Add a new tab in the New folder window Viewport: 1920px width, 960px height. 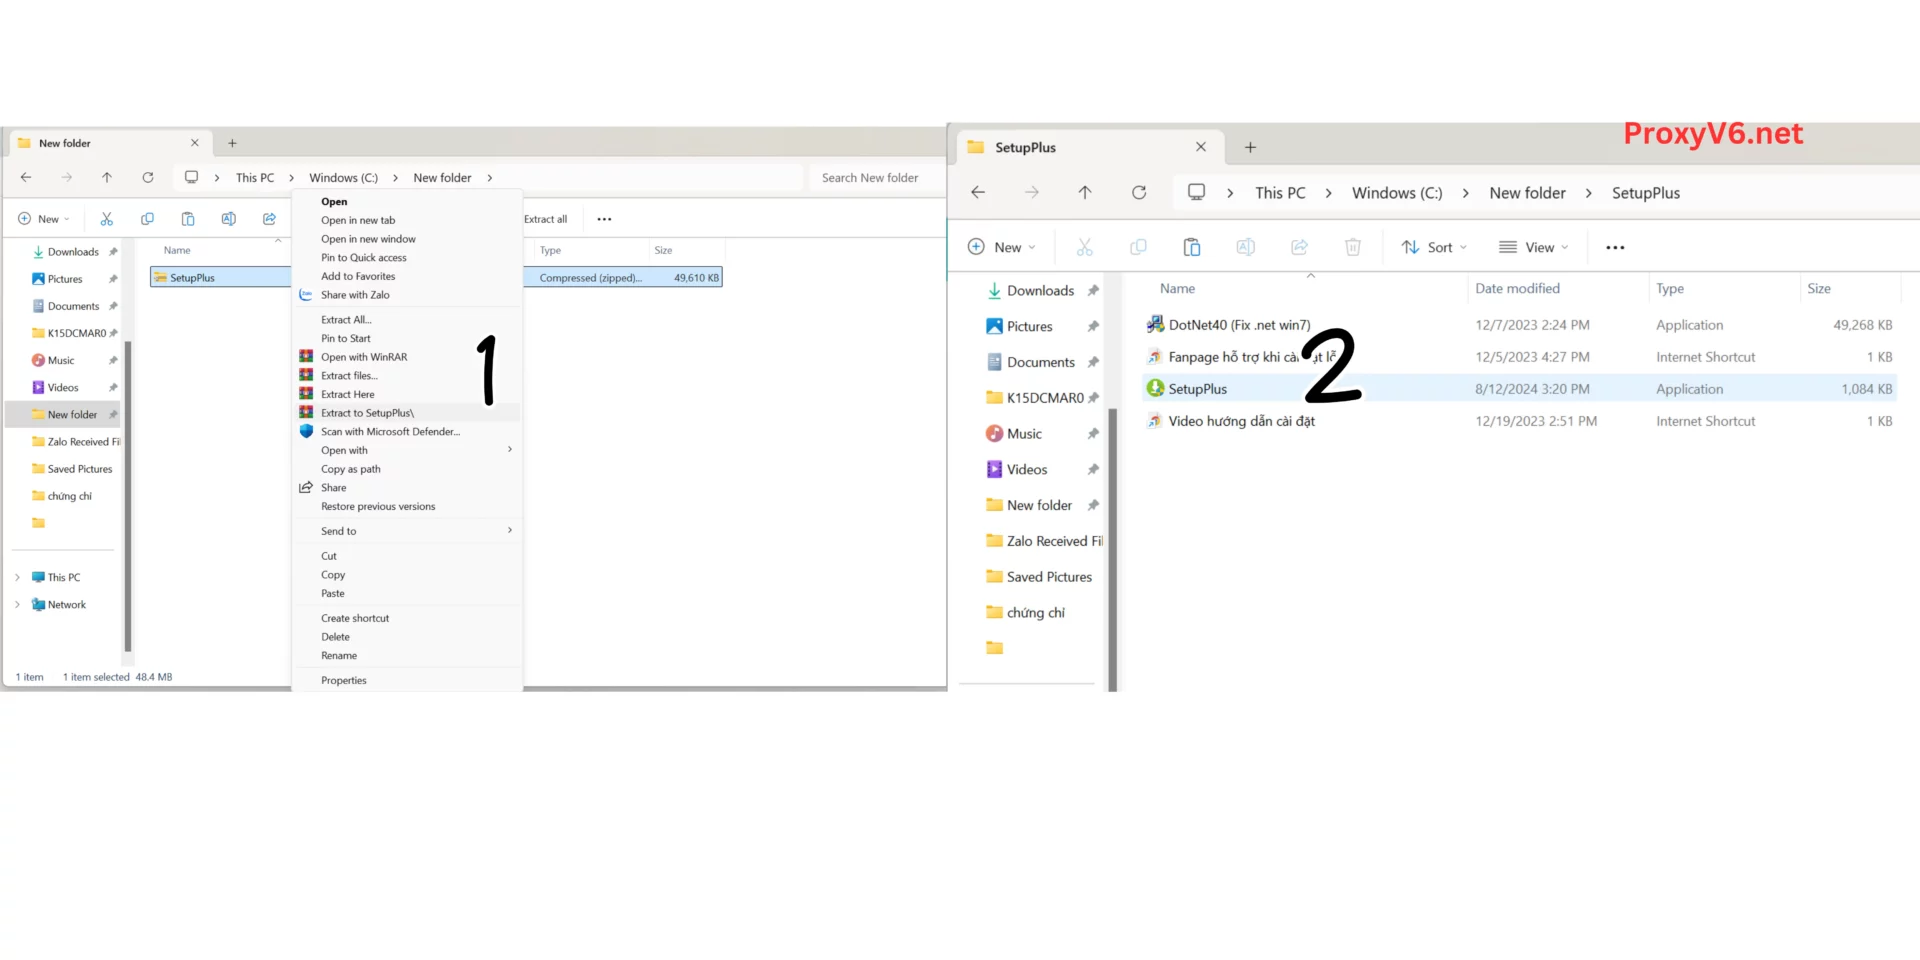[x=232, y=143]
